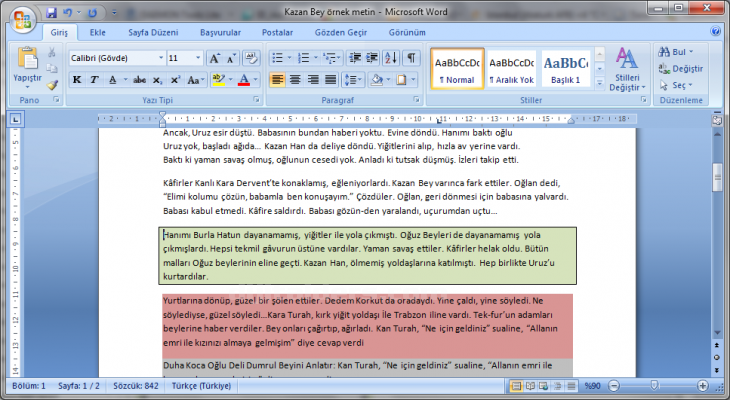Decrease paragraph indent
Viewport: 730px width, 400px height.
tap(355, 58)
